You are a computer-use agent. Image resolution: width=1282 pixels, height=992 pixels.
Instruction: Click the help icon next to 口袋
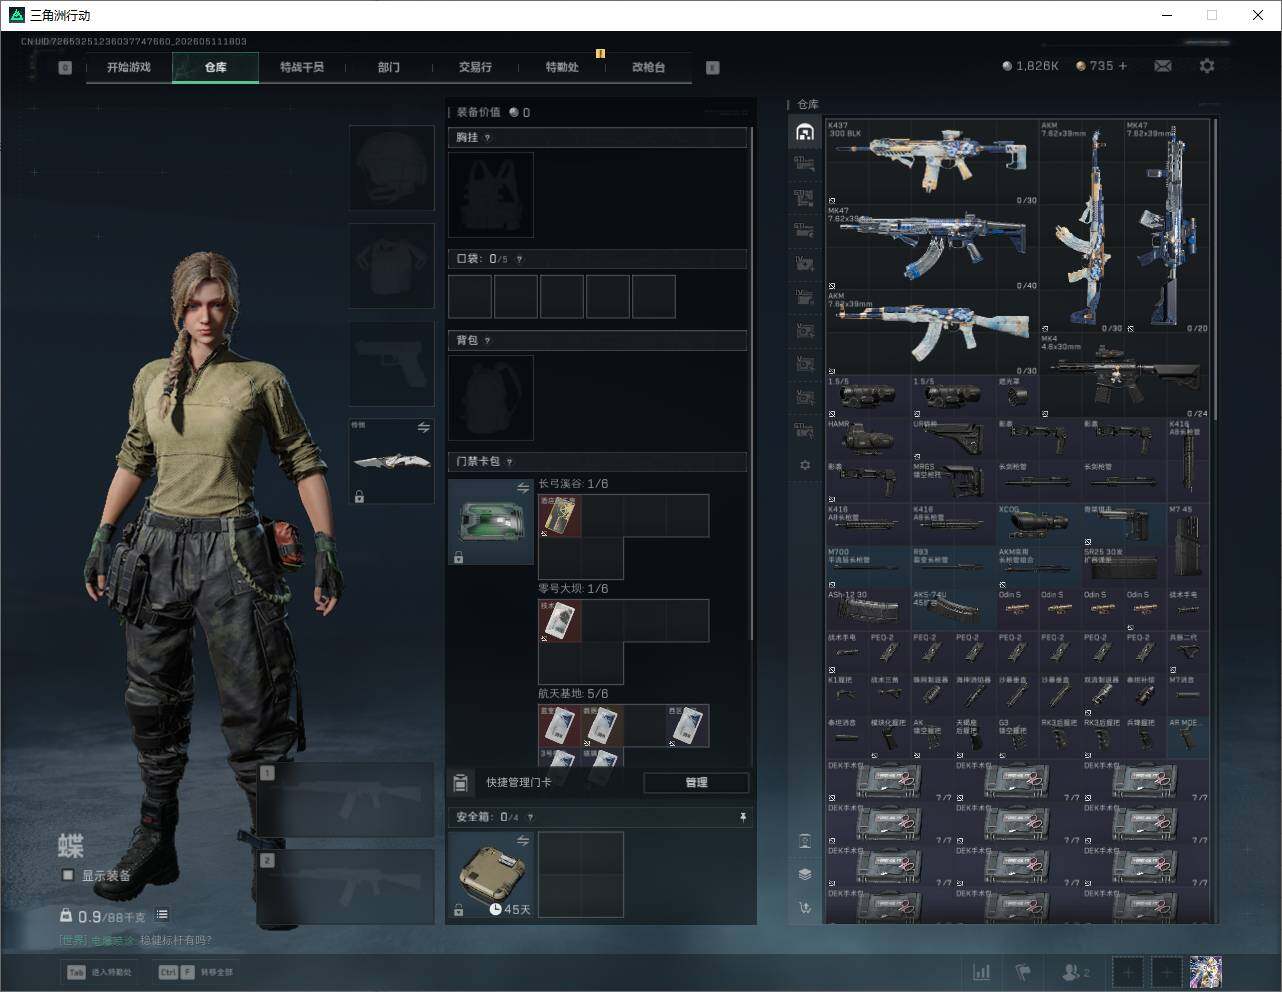pyautogui.click(x=519, y=259)
